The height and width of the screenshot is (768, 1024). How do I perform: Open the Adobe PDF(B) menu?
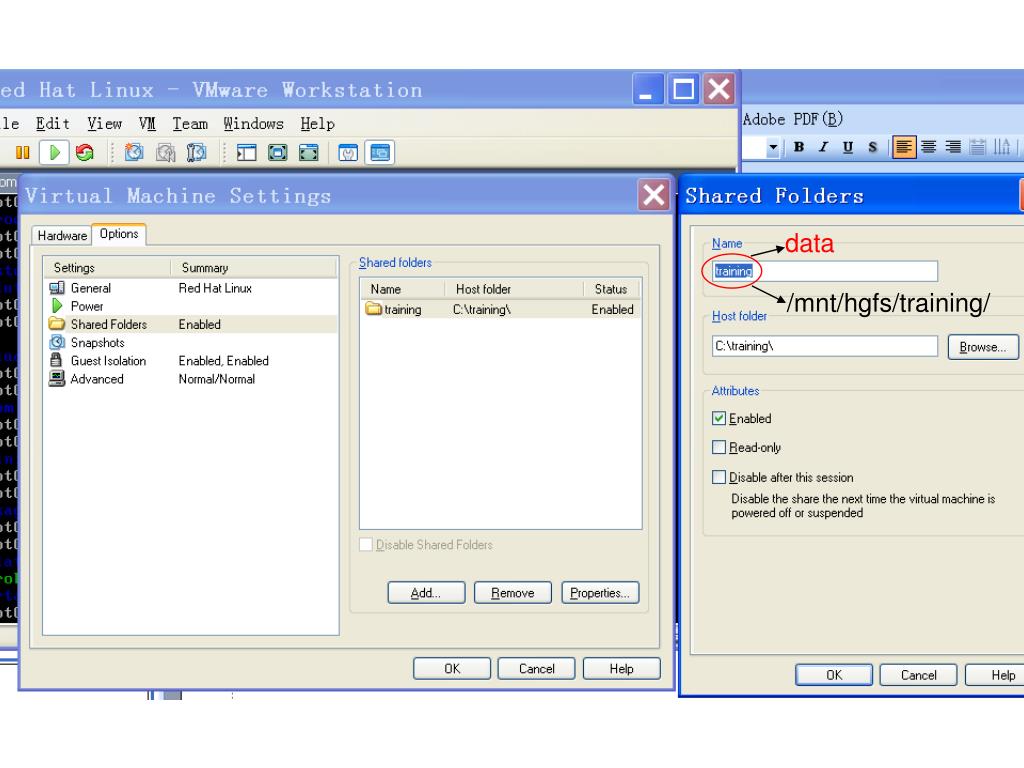[x=793, y=120]
